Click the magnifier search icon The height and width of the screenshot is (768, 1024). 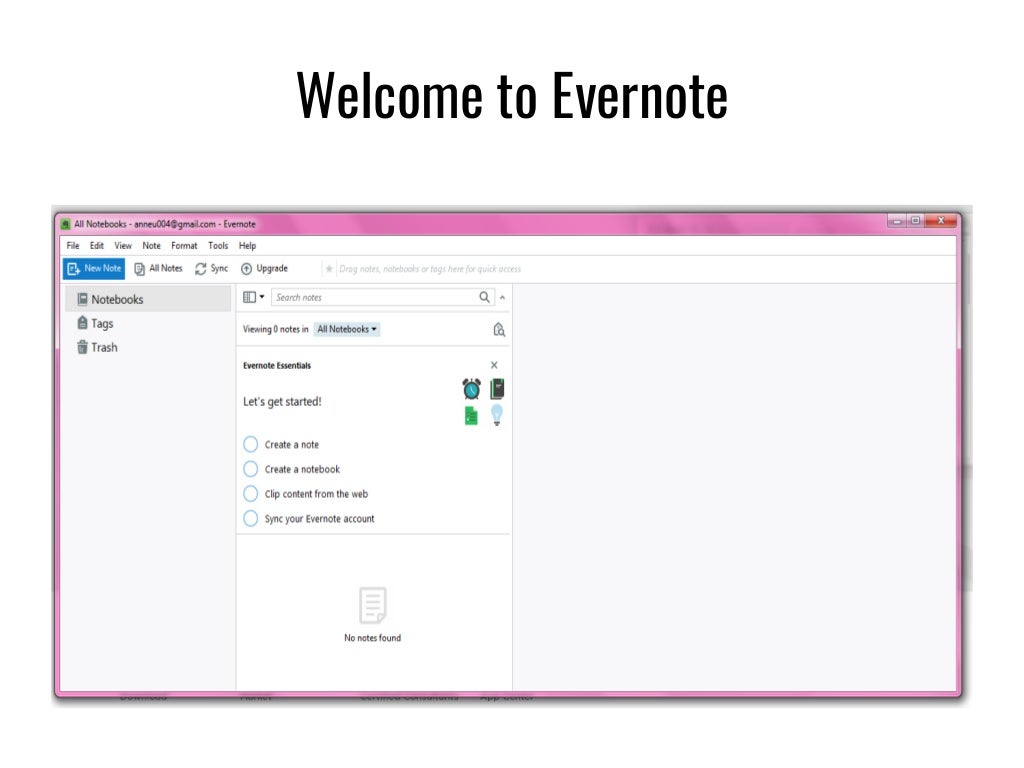click(485, 297)
